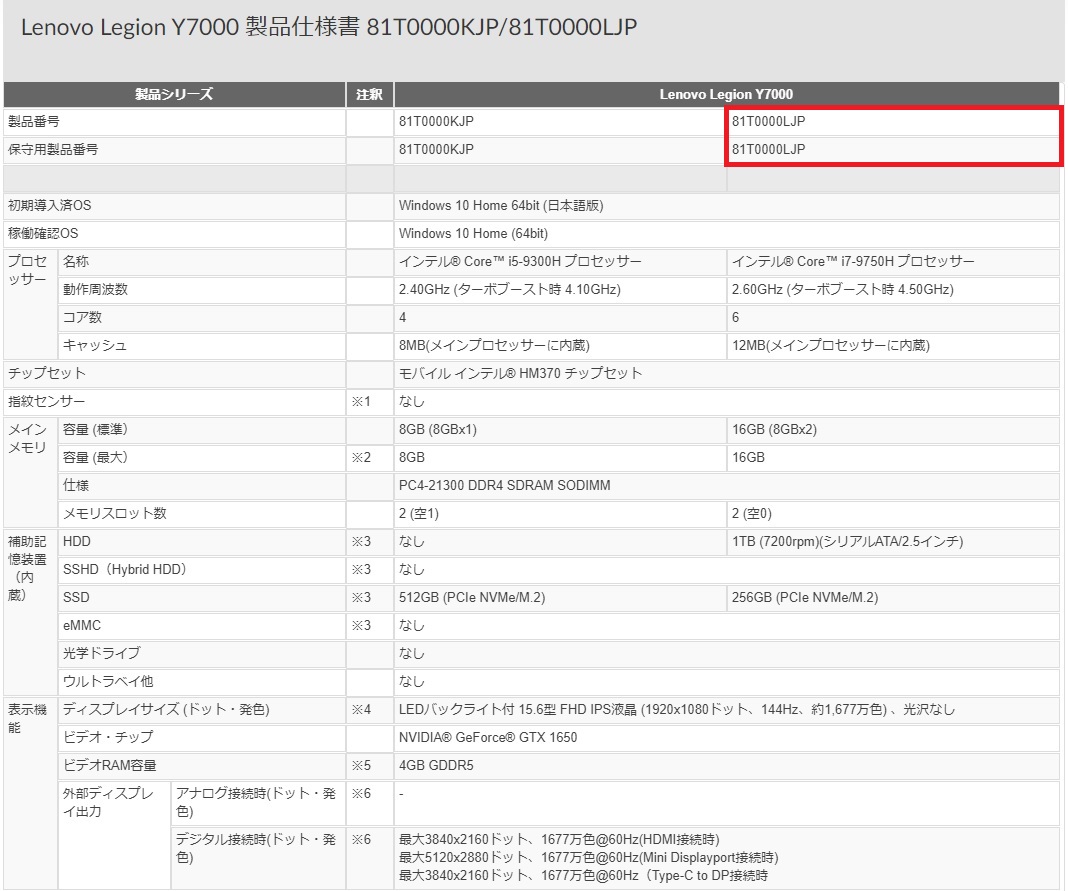Screen dimensions: 1068x891
Task: Click the 光学ドライブ label
Action: [101, 653]
